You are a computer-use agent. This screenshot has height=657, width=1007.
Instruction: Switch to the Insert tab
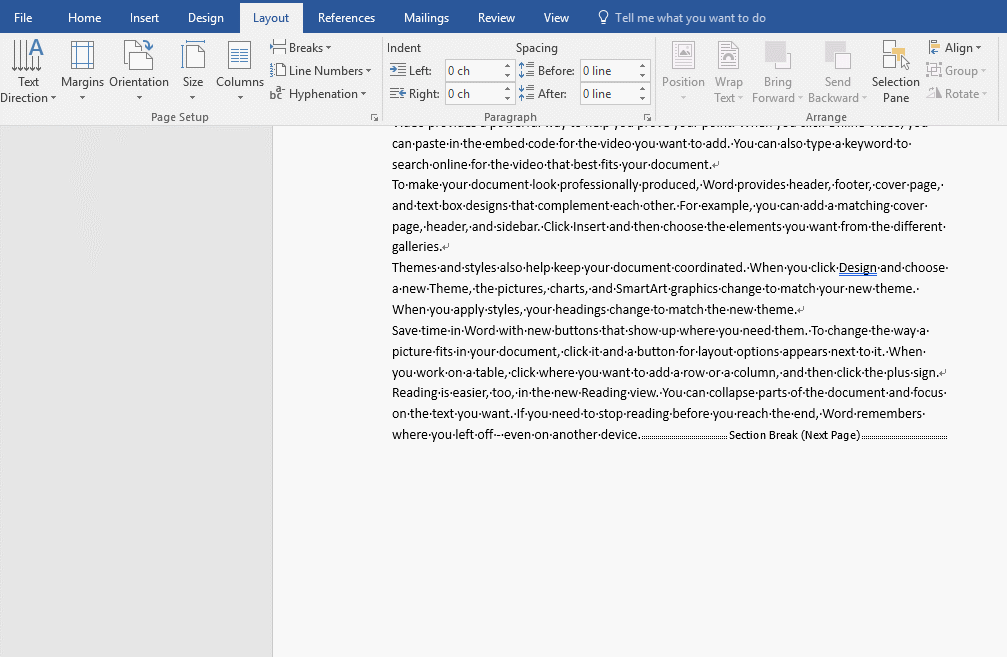(x=144, y=18)
